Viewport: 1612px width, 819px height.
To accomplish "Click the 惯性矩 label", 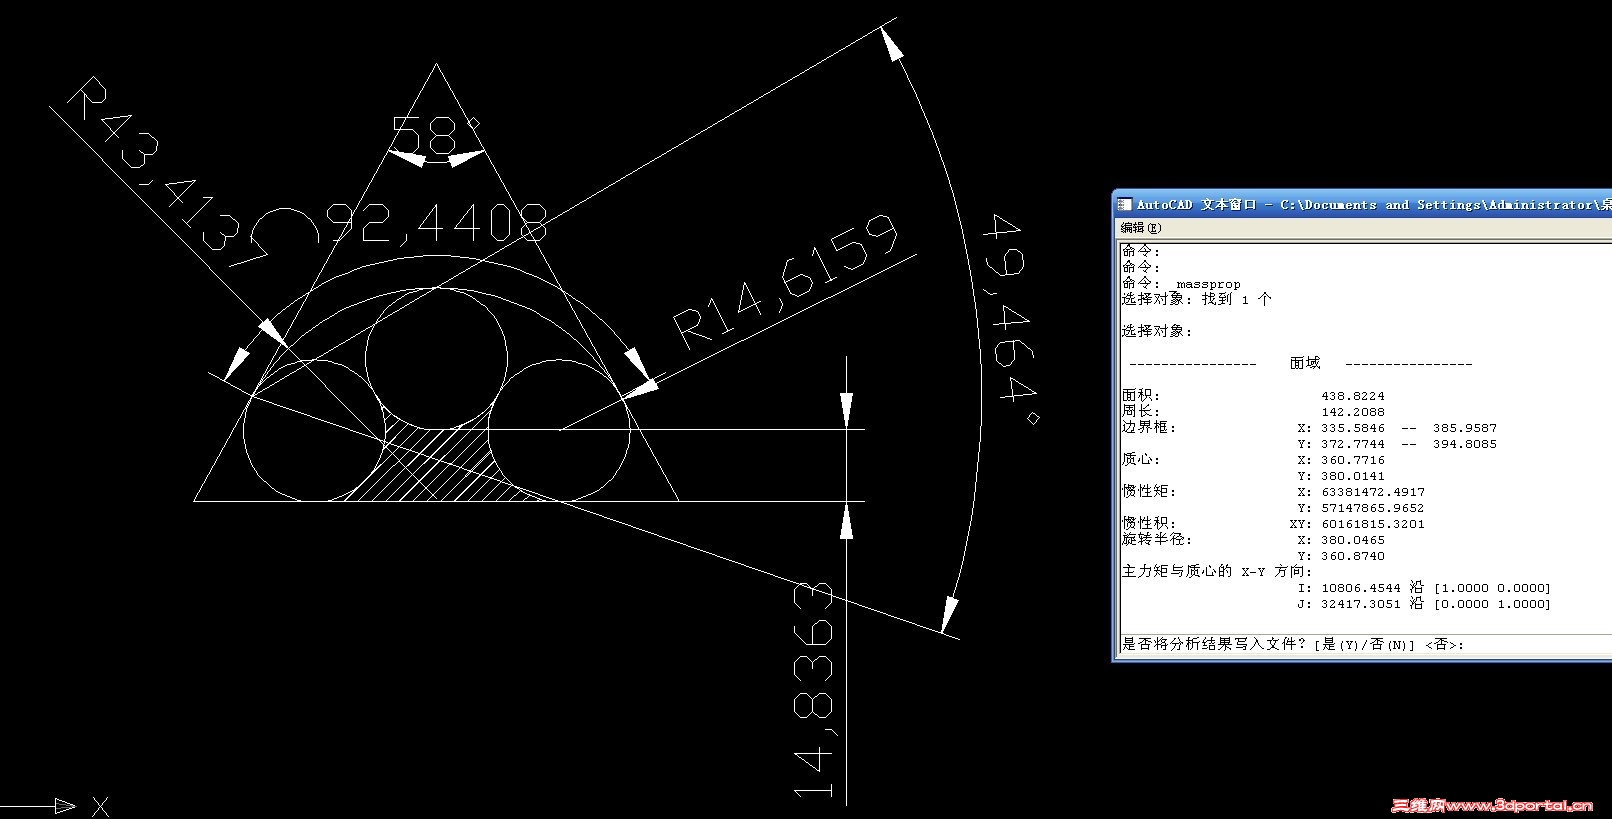I will (1149, 492).
